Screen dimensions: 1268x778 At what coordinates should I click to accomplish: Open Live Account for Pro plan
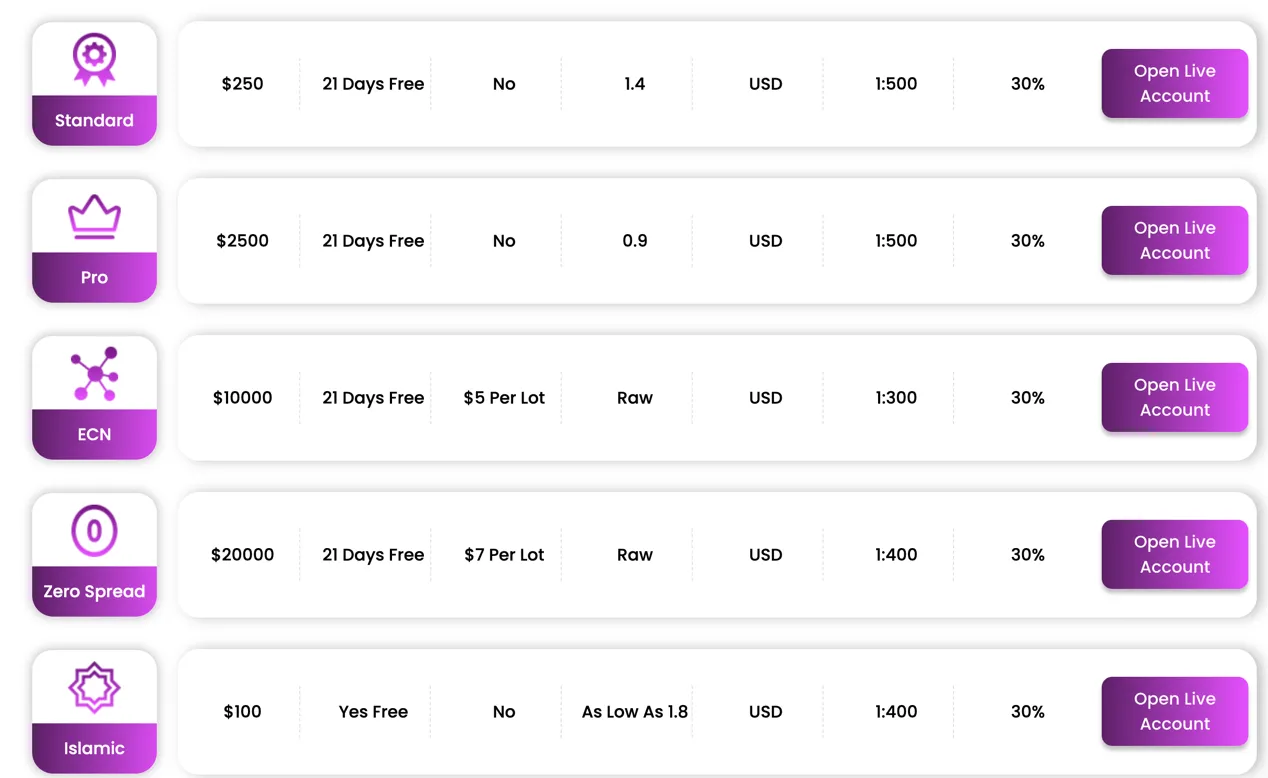[x=1175, y=241]
